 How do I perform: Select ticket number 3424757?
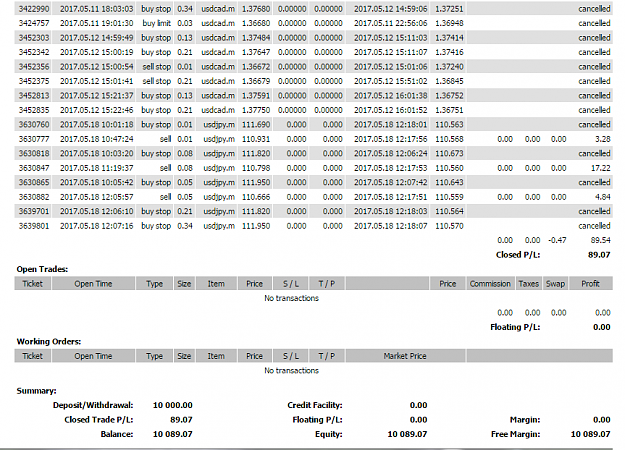pos(34,23)
